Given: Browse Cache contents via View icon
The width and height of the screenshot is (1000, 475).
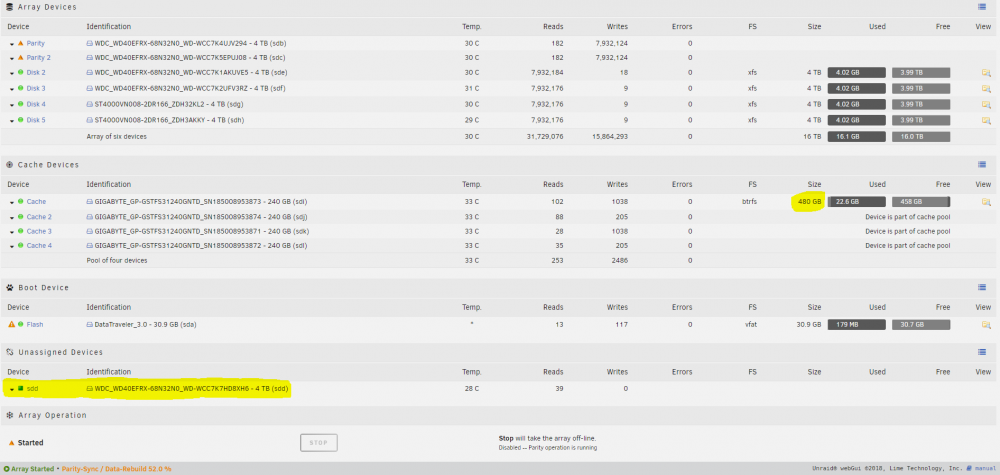Looking at the screenshot, I should [x=986, y=202].
